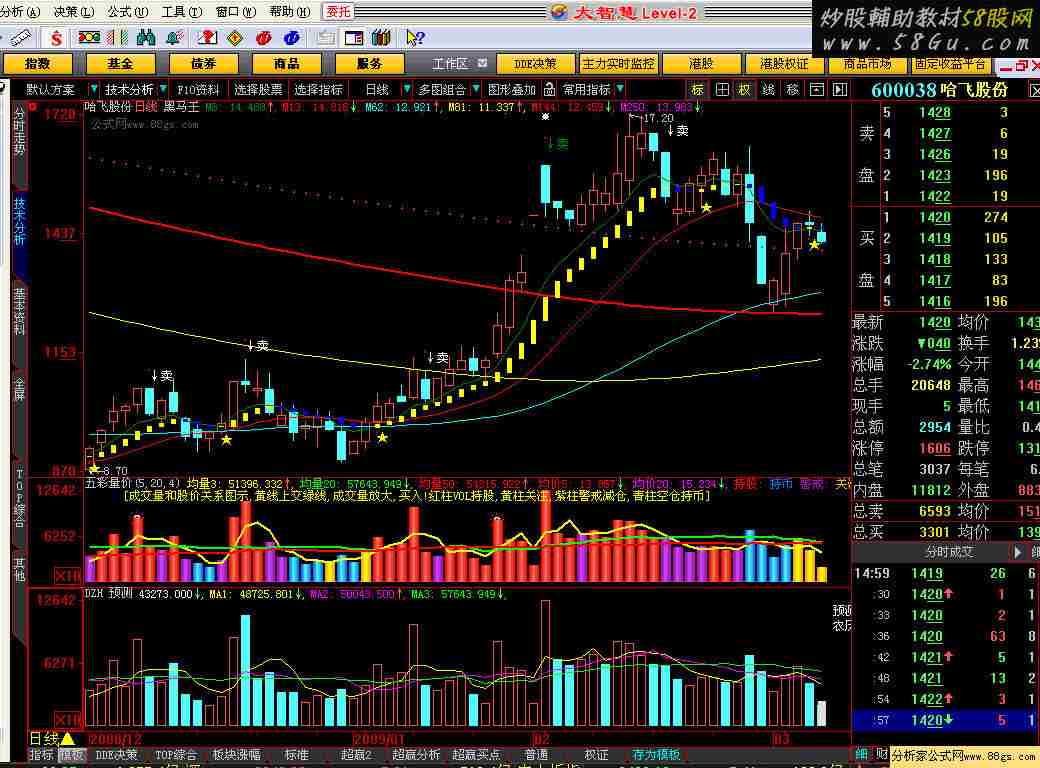
Task: Select the 超赢分析 bottom tab
Action: pos(416,755)
